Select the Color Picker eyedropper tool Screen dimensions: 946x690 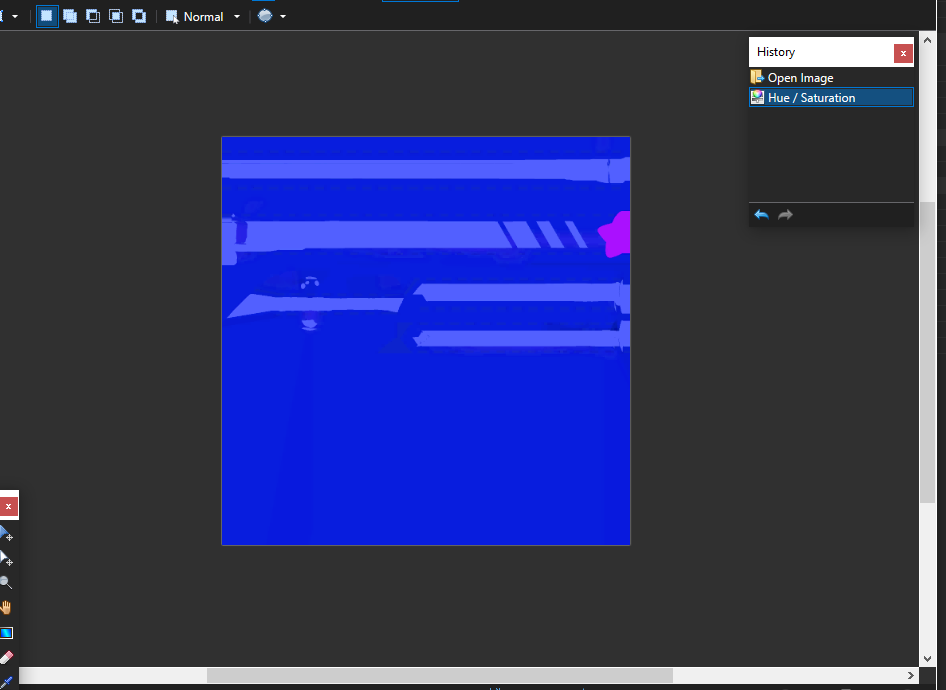[x=6, y=683]
